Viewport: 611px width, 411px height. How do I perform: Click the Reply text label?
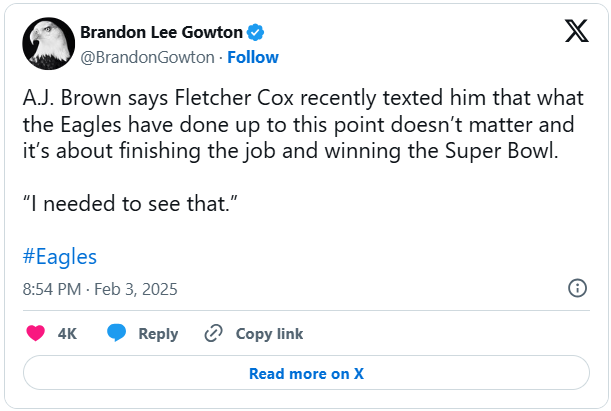158,334
